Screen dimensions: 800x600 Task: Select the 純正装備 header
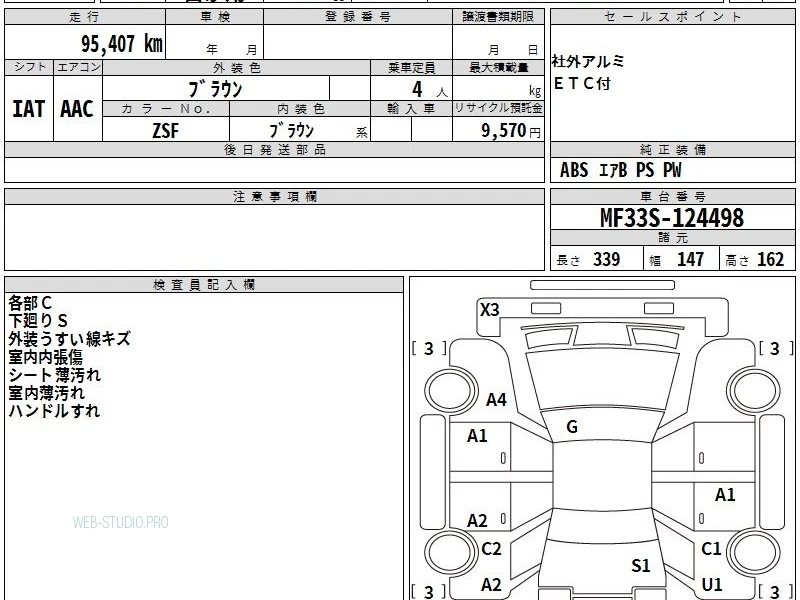(x=672, y=150)
